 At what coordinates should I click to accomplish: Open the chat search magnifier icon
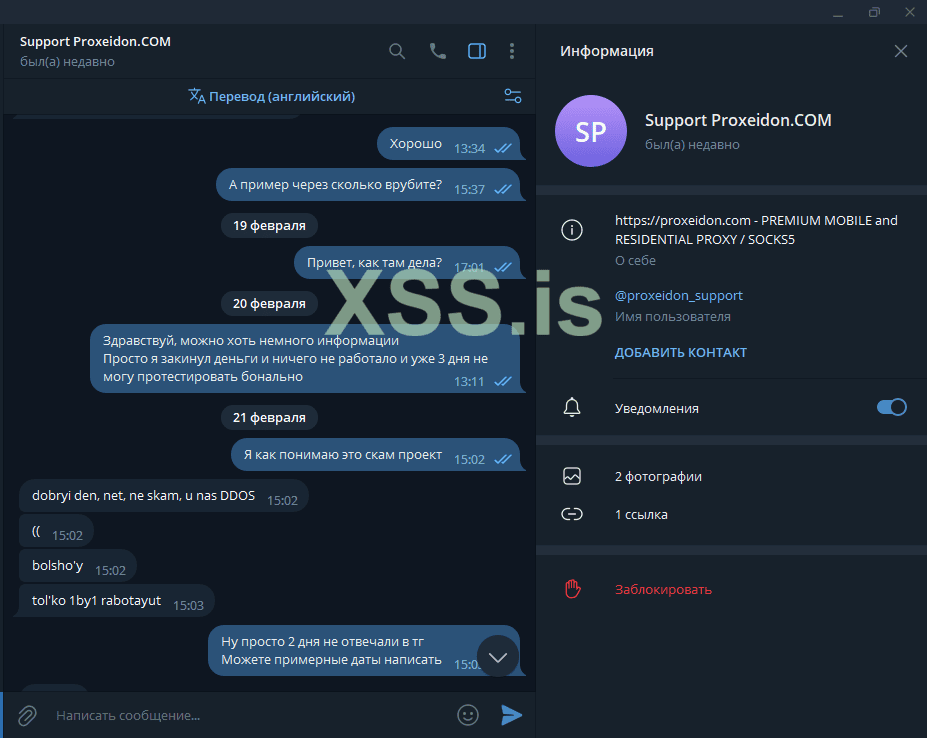tap(397, 51)
